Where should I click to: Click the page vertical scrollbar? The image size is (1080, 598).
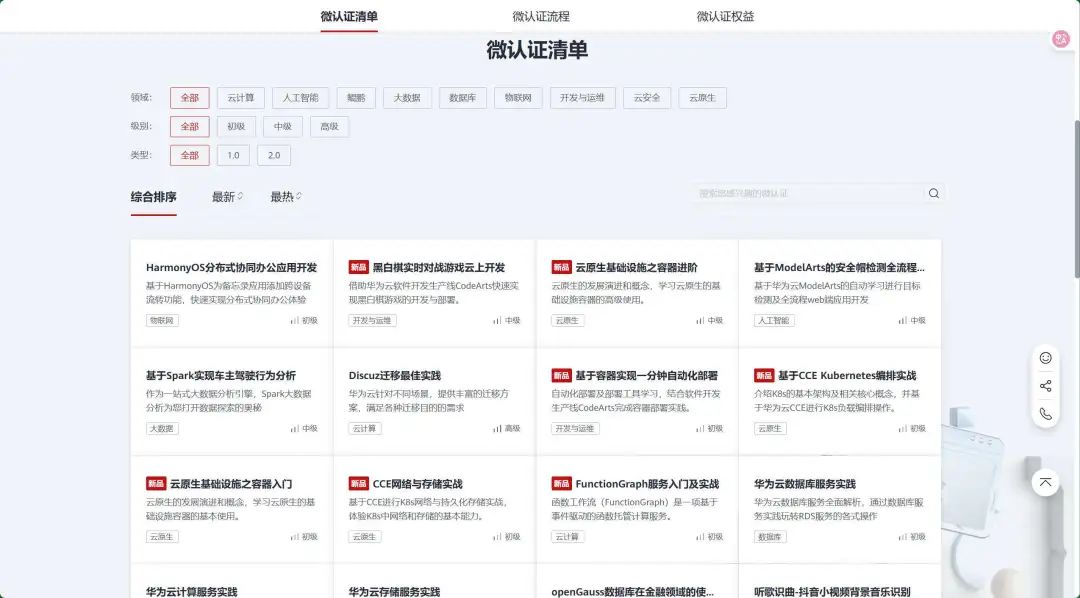pos(1076,200)
